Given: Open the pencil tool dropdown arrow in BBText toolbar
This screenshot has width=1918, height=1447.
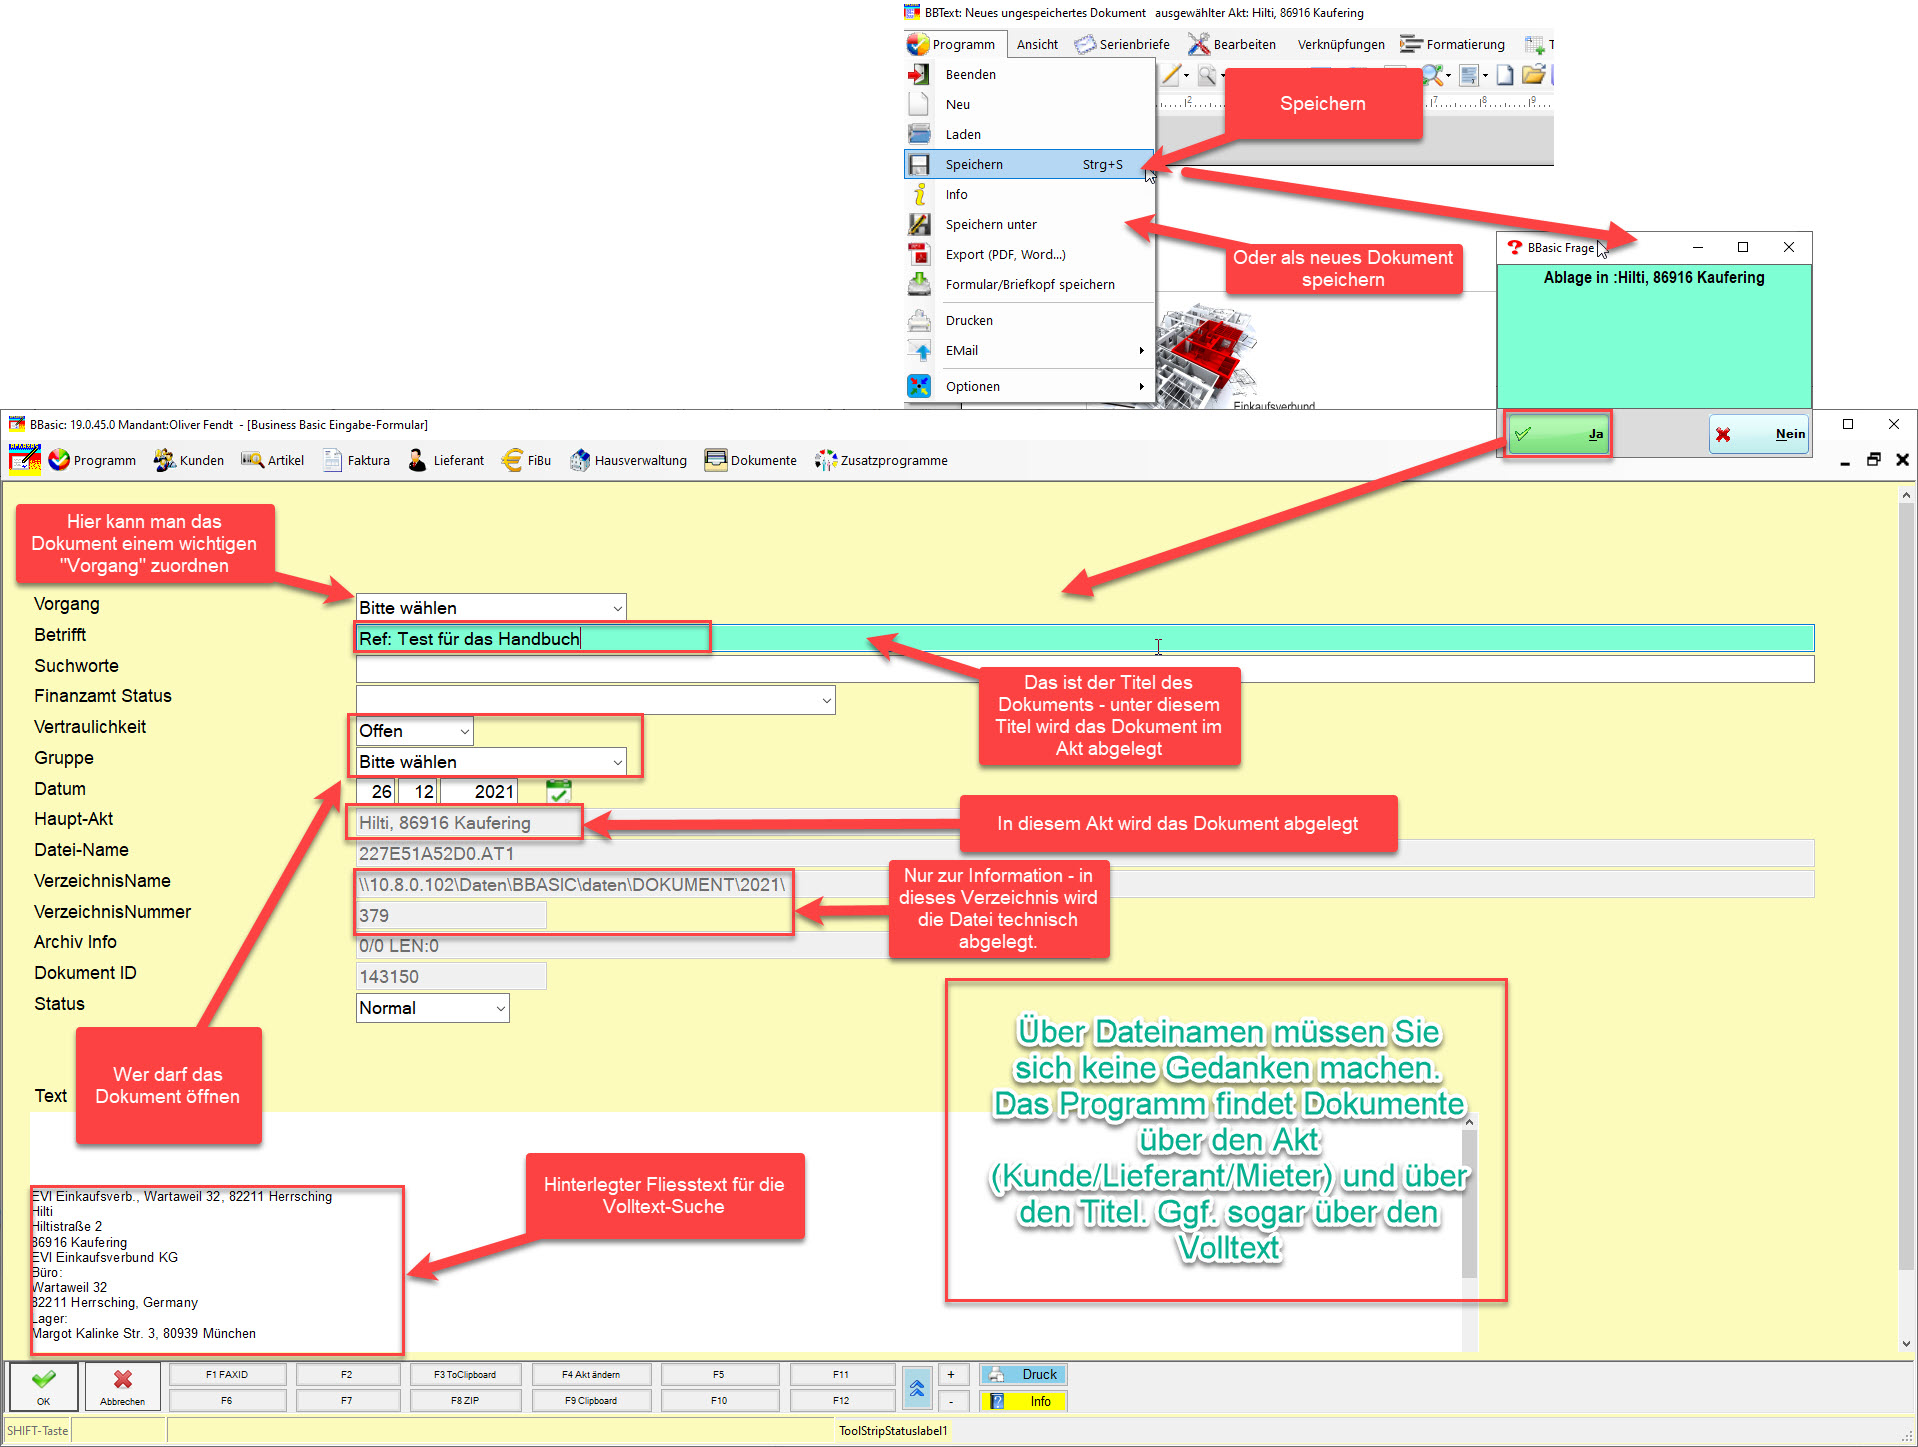Looking at the screenshot, I should click(x=1187, y=75).
